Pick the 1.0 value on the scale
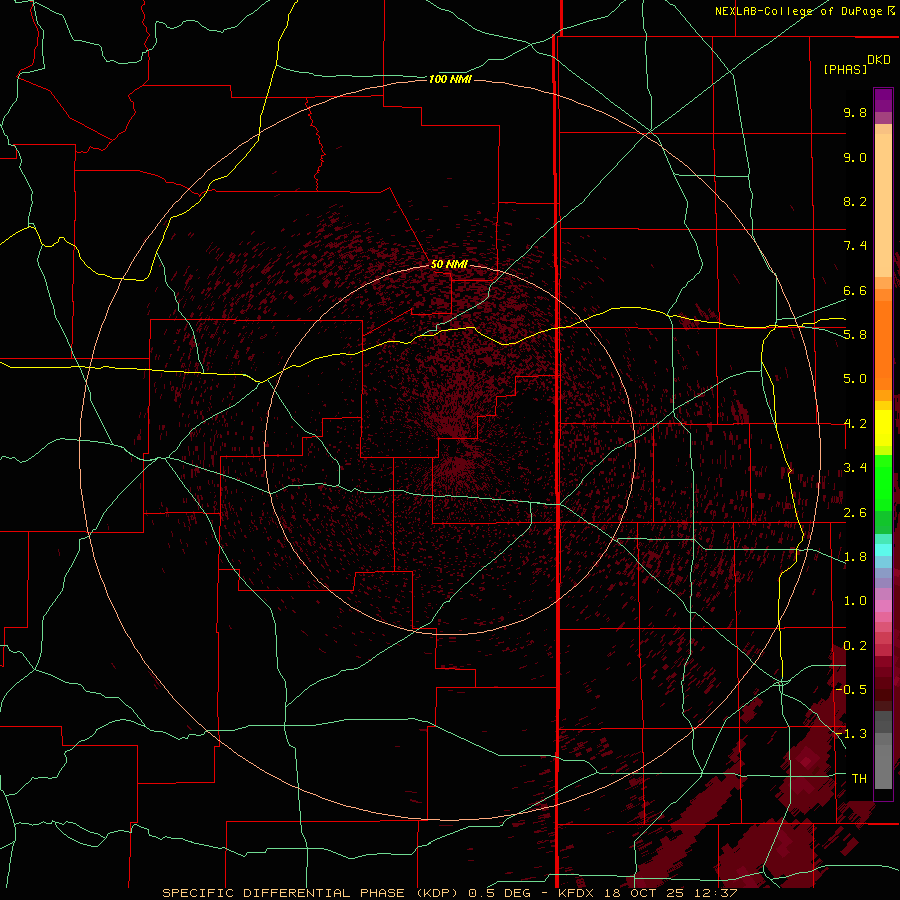 tap(855, 601)
